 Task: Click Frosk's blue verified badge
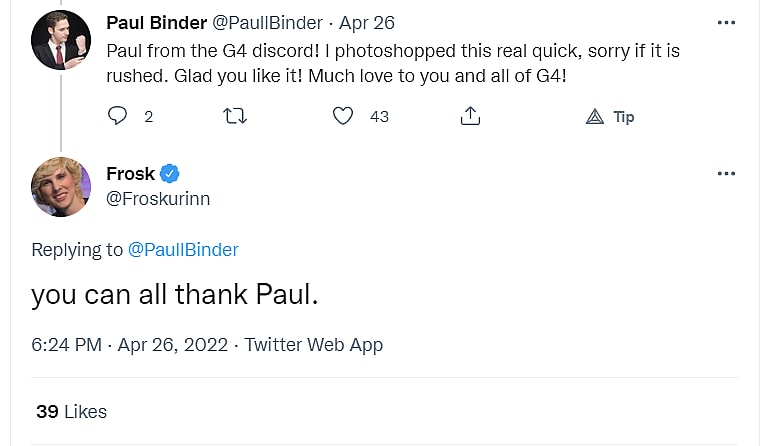170,174
